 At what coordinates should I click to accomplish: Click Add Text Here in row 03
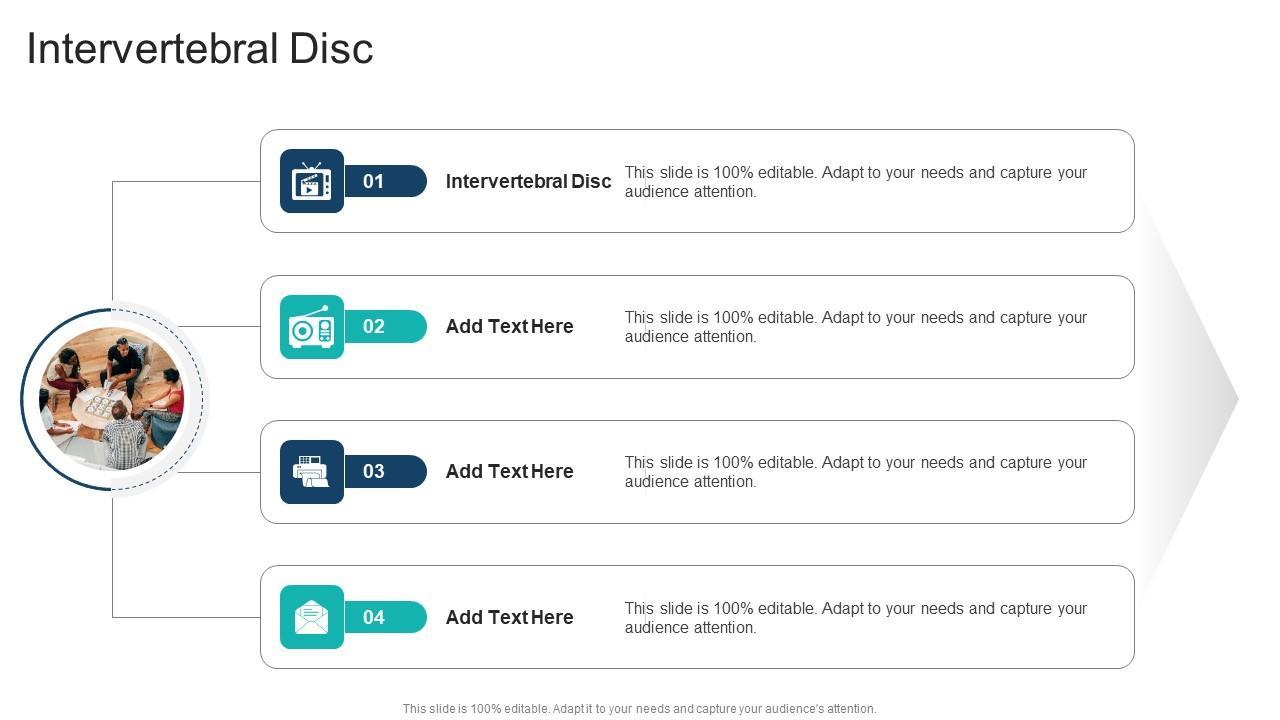click(509, 471)
